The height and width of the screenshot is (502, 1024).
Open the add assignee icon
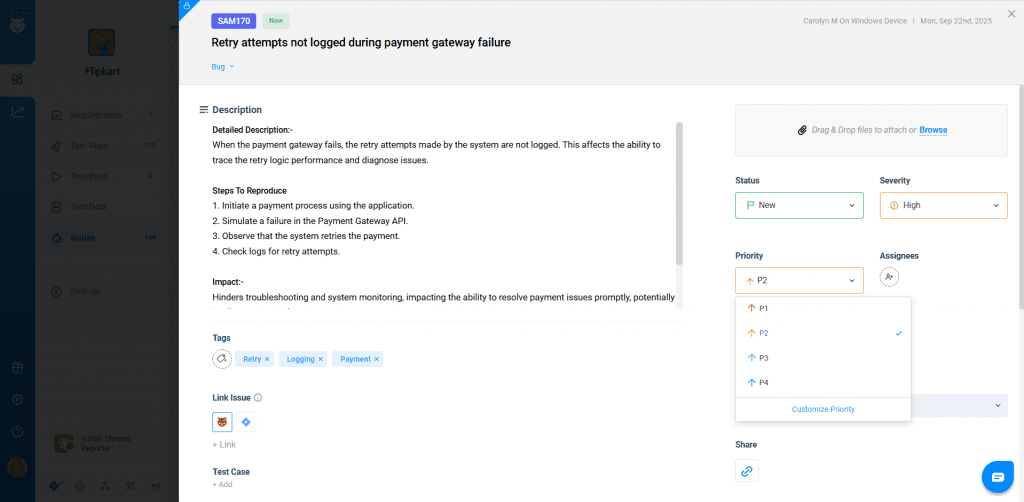(889, 277)
